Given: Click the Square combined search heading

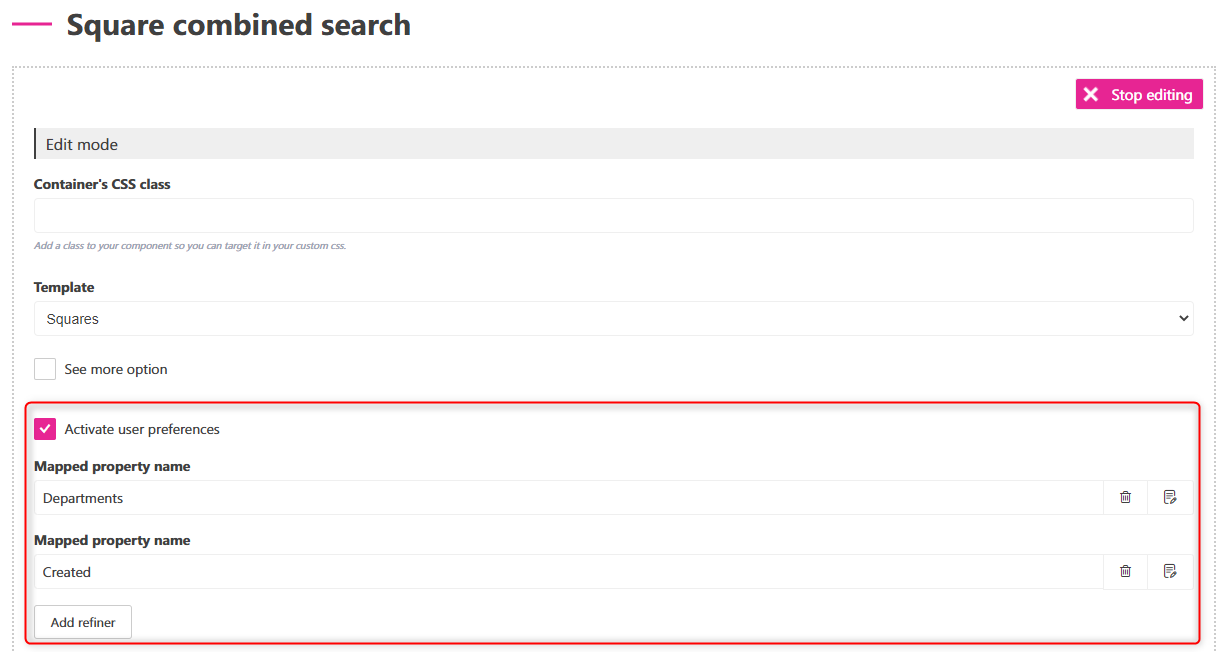Looking at the screenshot, I should point(239,25).
